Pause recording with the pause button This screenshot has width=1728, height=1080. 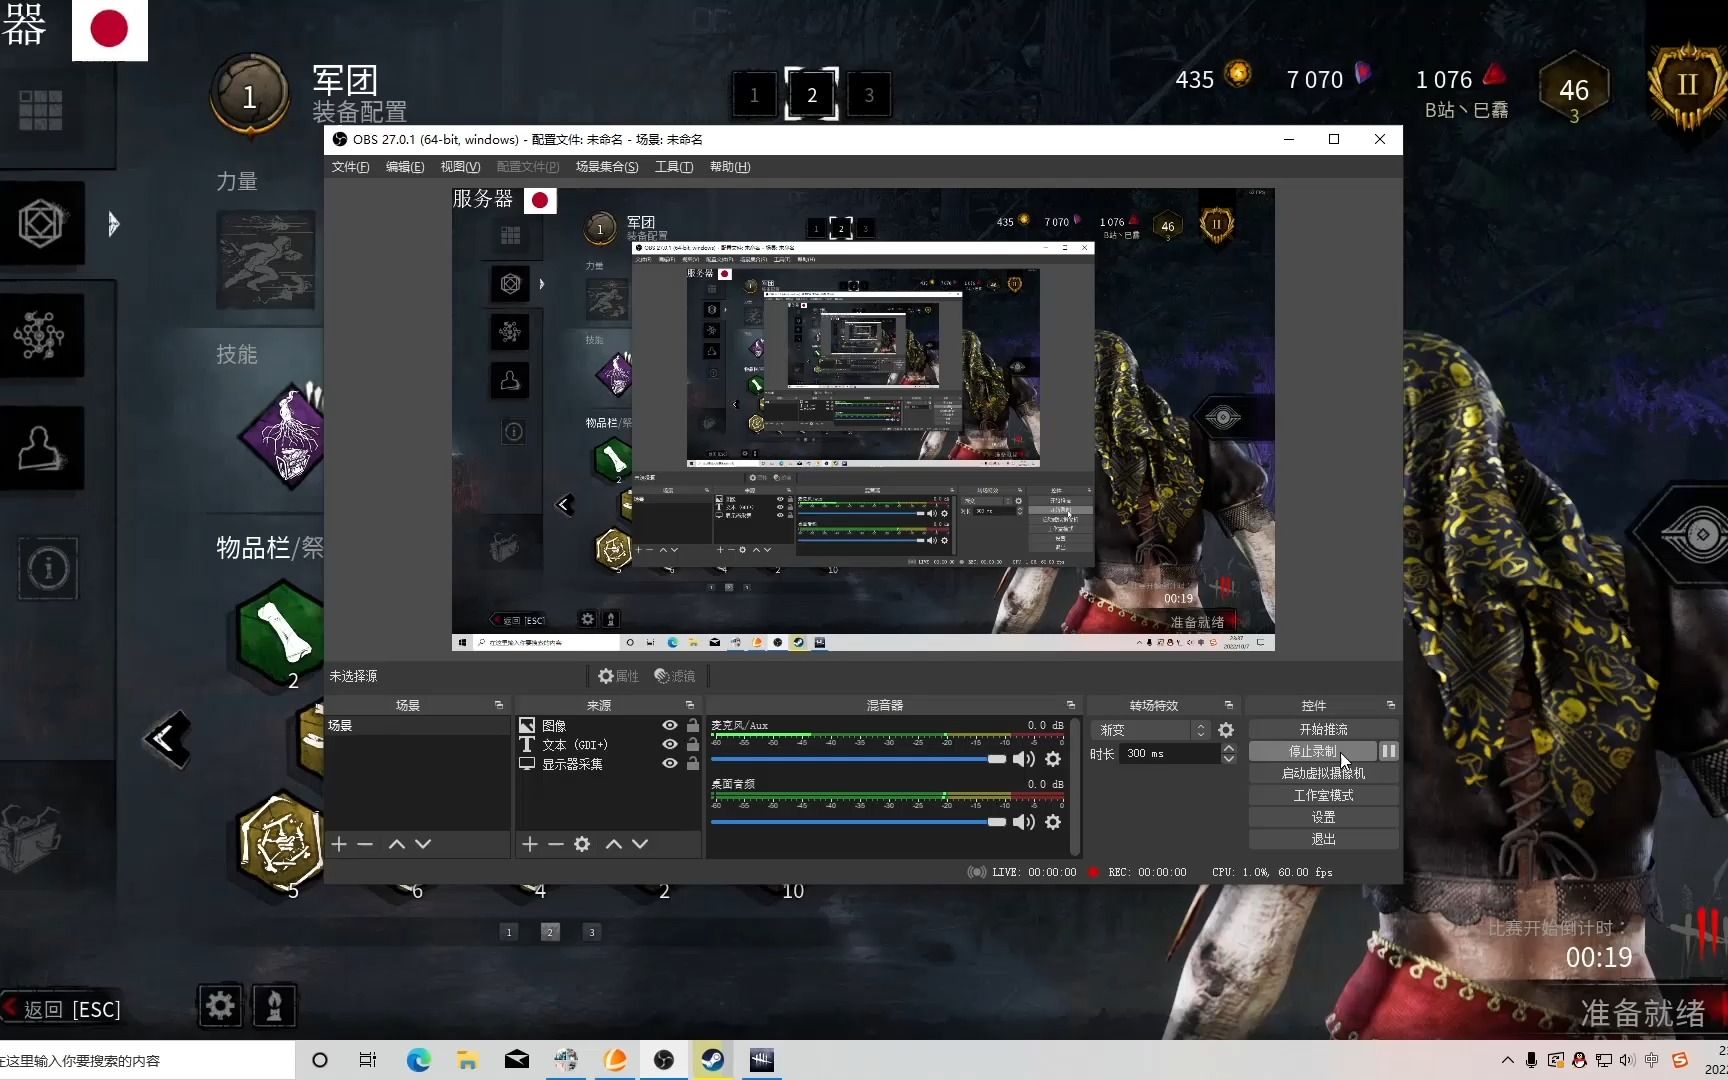point(1389,751)
